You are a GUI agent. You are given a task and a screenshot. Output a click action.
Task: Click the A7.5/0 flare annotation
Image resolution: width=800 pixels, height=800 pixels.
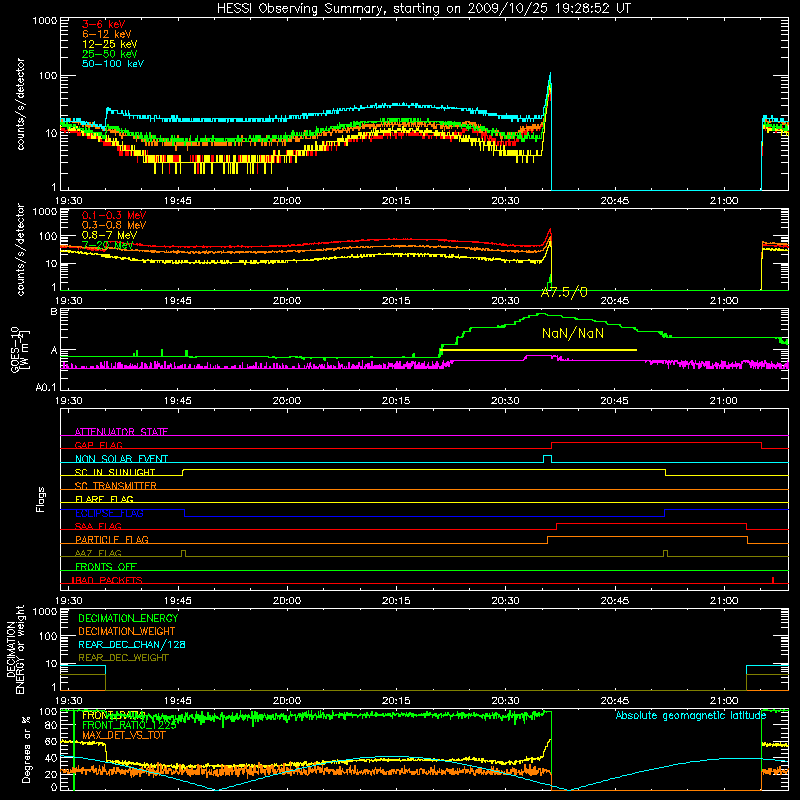(564, 292)
